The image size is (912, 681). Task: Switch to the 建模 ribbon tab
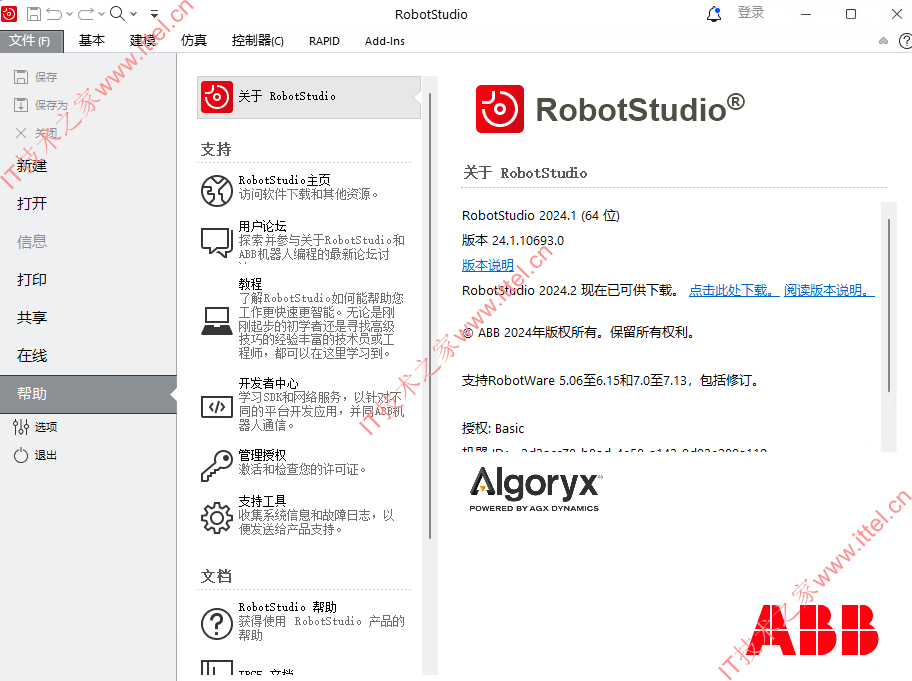tap(143, 41)
